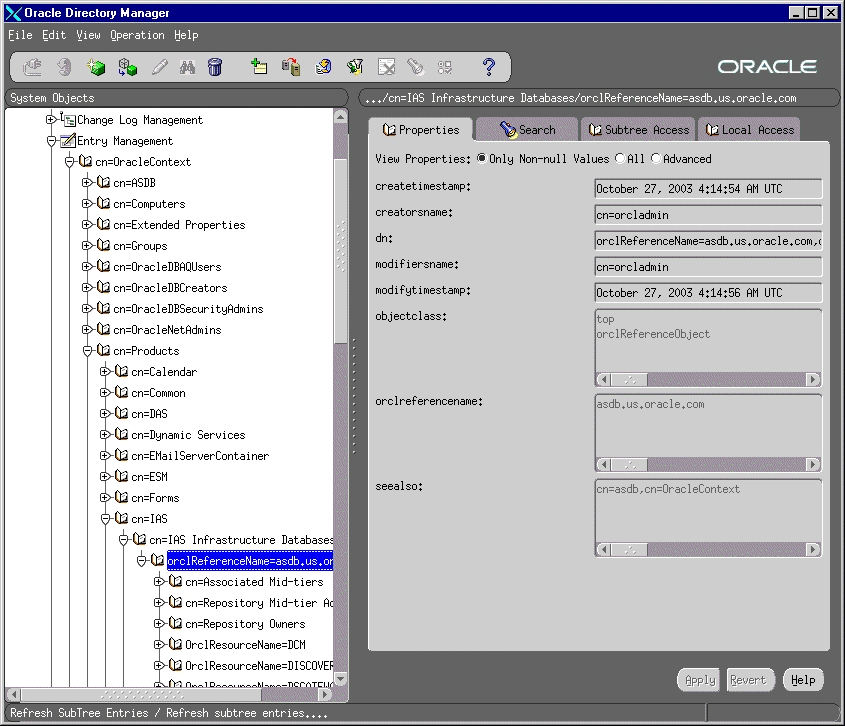Collapse the cn=Products tree node

[87, 351]
